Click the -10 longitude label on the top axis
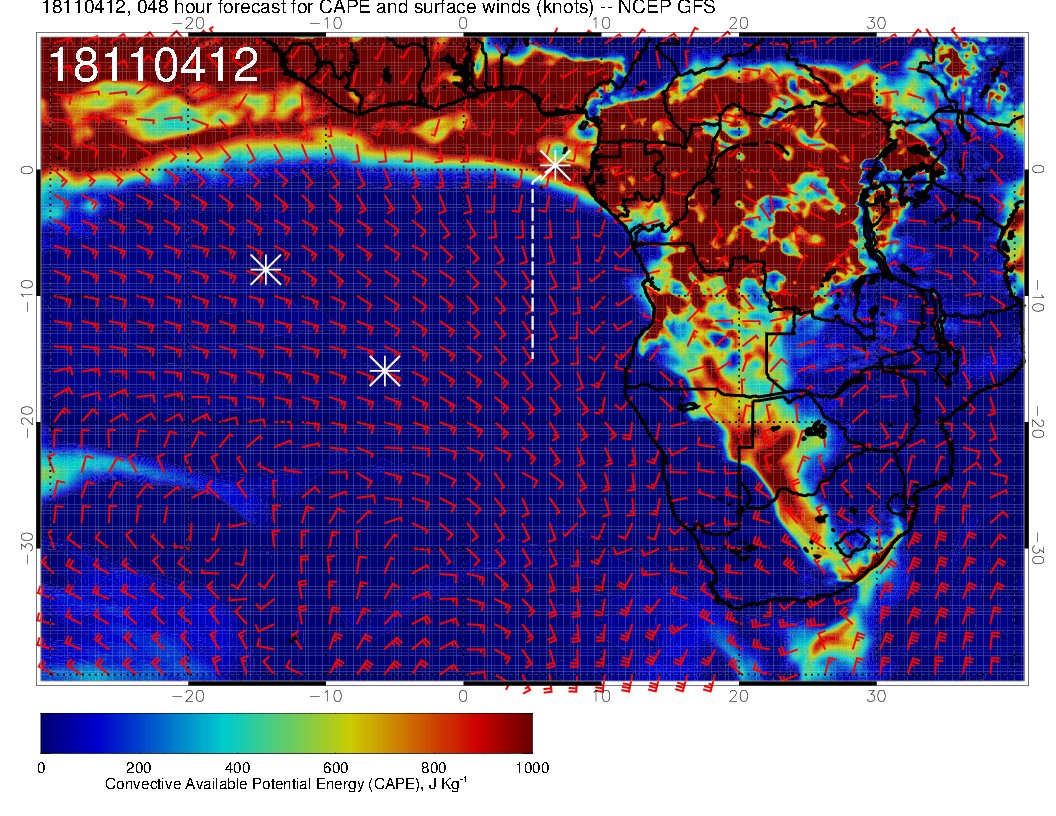The height and width of the screenshot is (816, 1056). tap(326, 24)
